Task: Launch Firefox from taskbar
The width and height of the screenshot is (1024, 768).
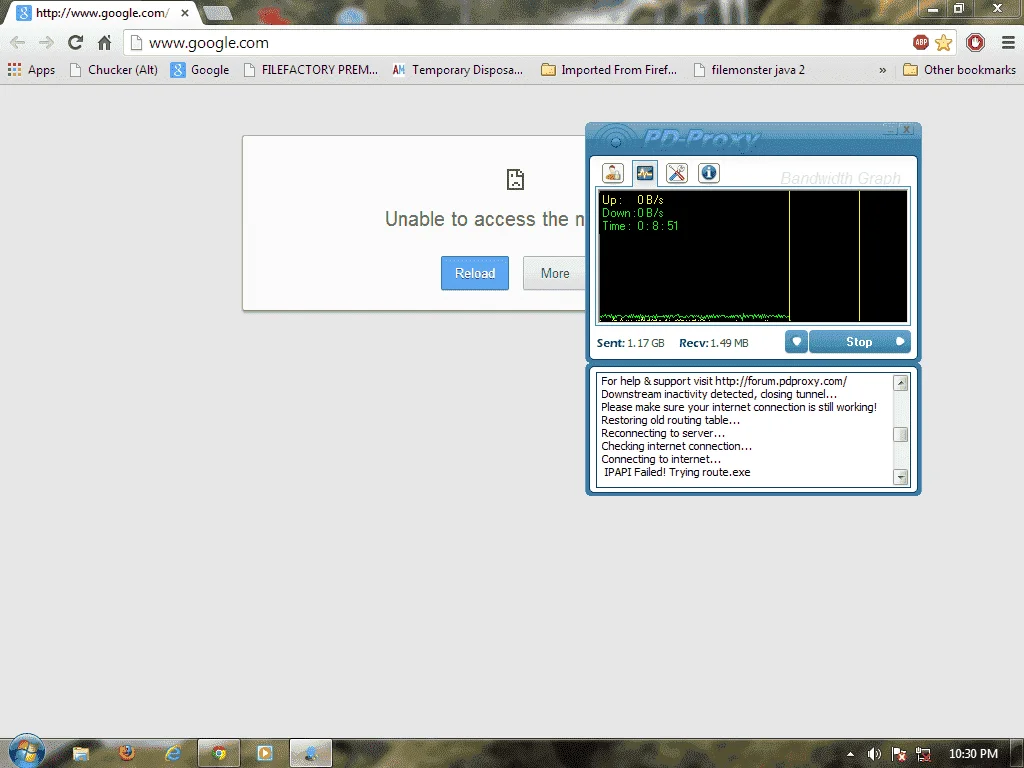Action: pos(127,754)
